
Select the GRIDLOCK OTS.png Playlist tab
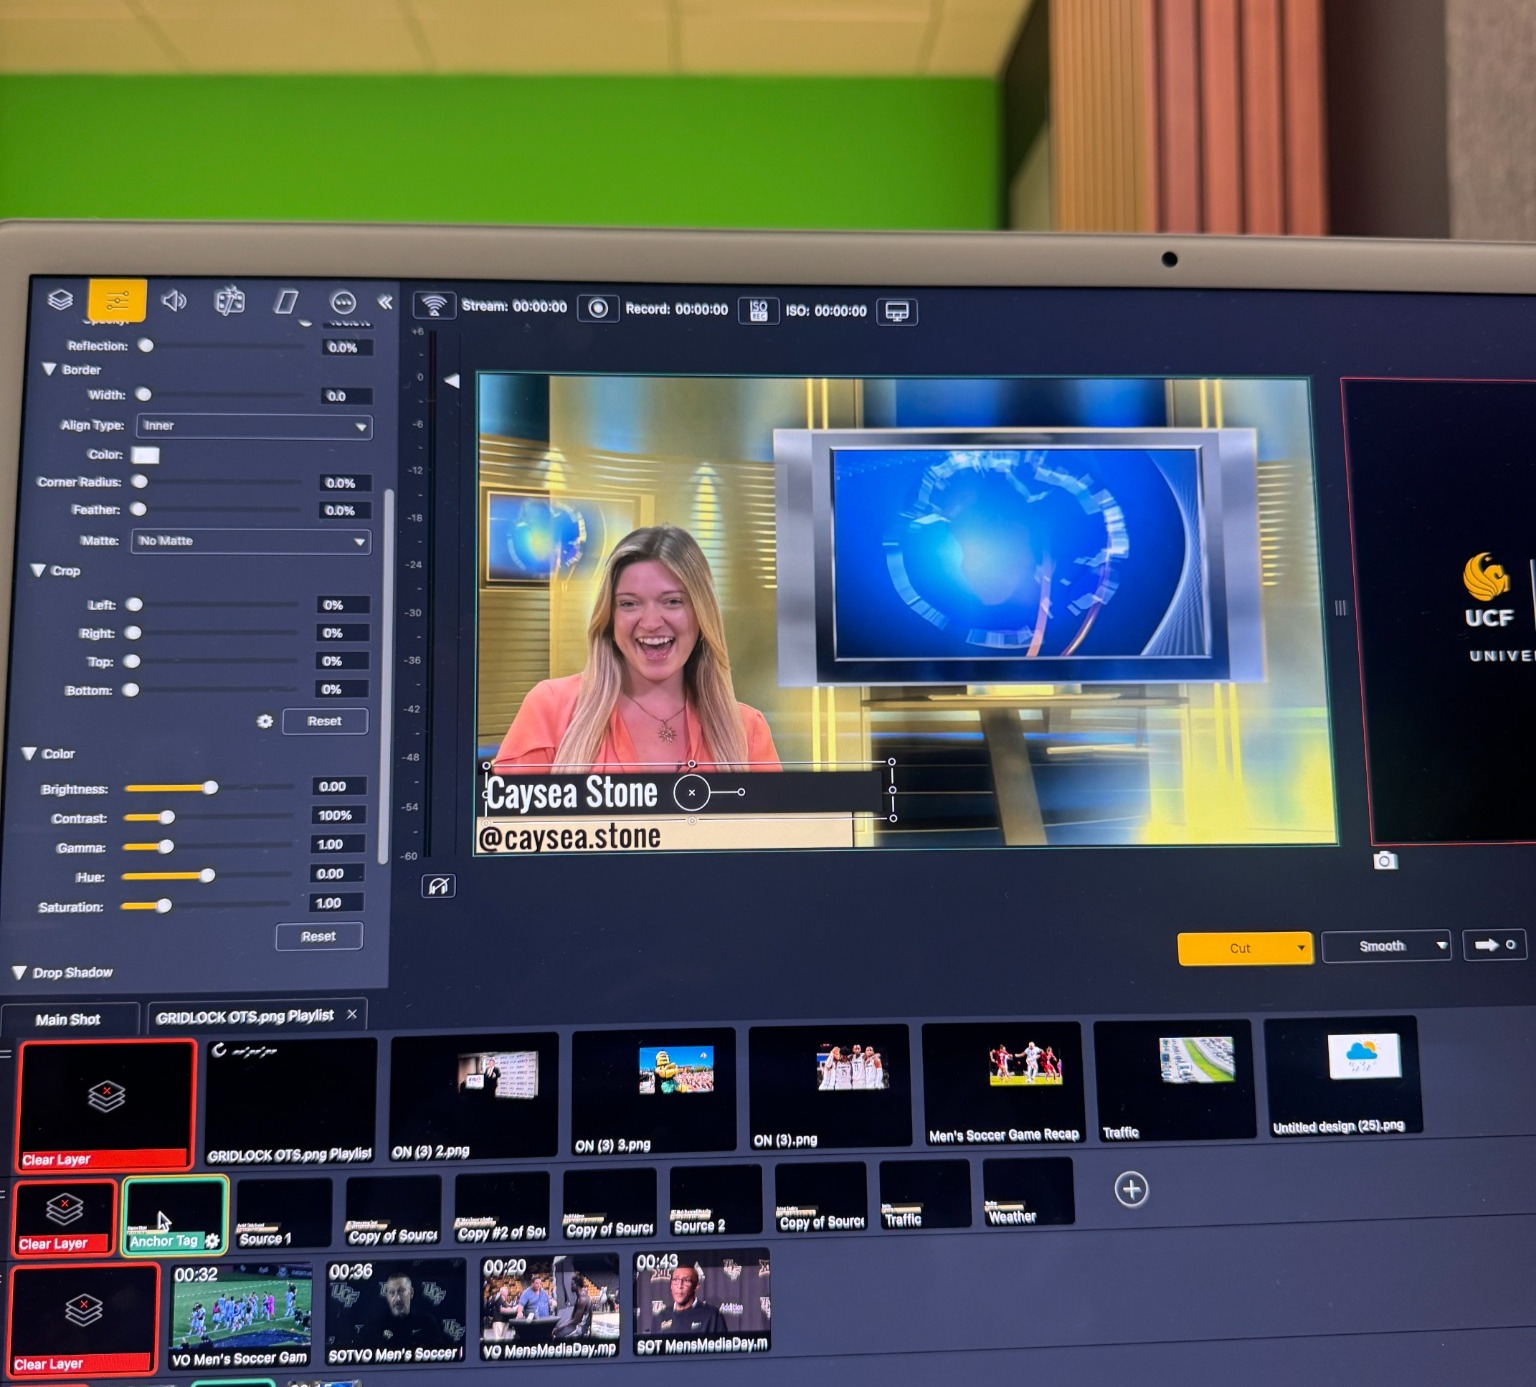[245, 1016]
